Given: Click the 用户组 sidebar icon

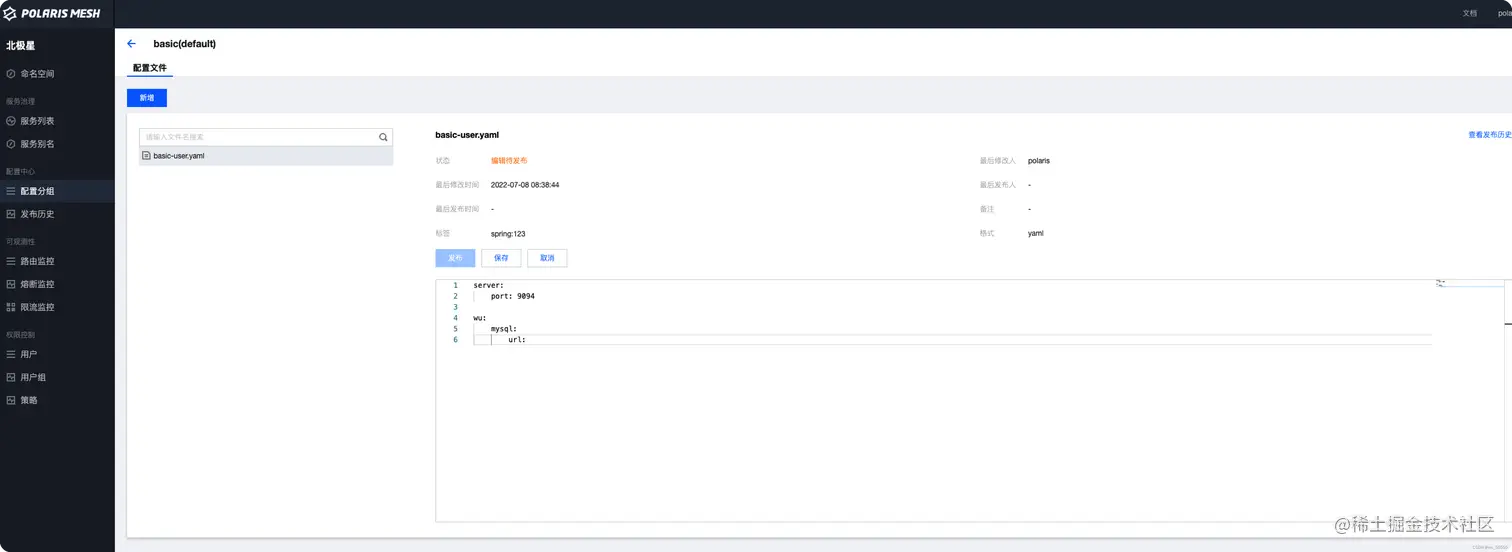Looking at the screenshot, I should point(11,377).
